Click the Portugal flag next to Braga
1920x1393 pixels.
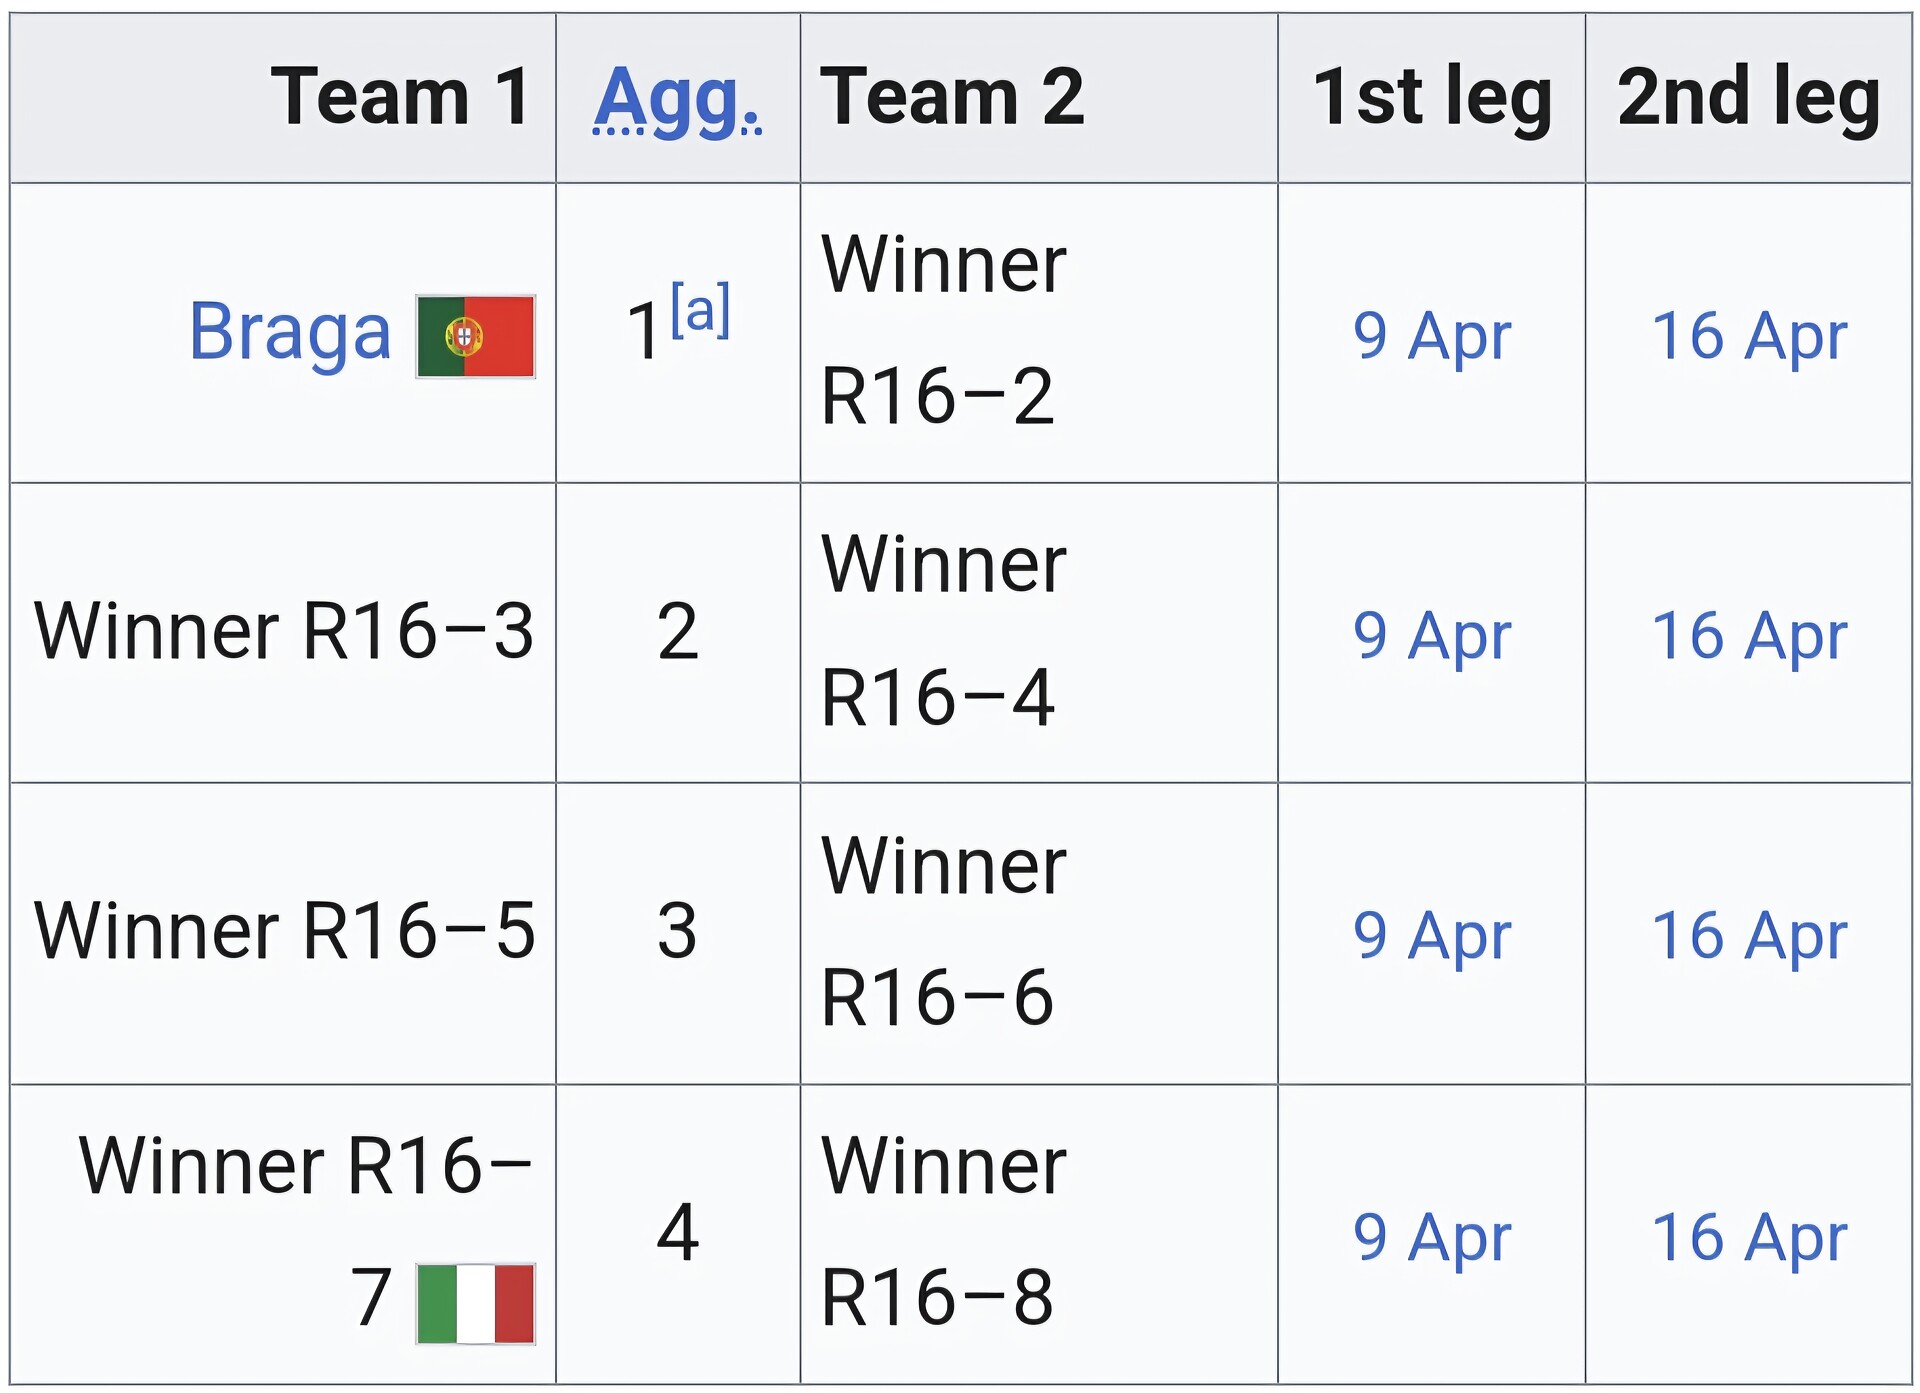coord(475,336)
